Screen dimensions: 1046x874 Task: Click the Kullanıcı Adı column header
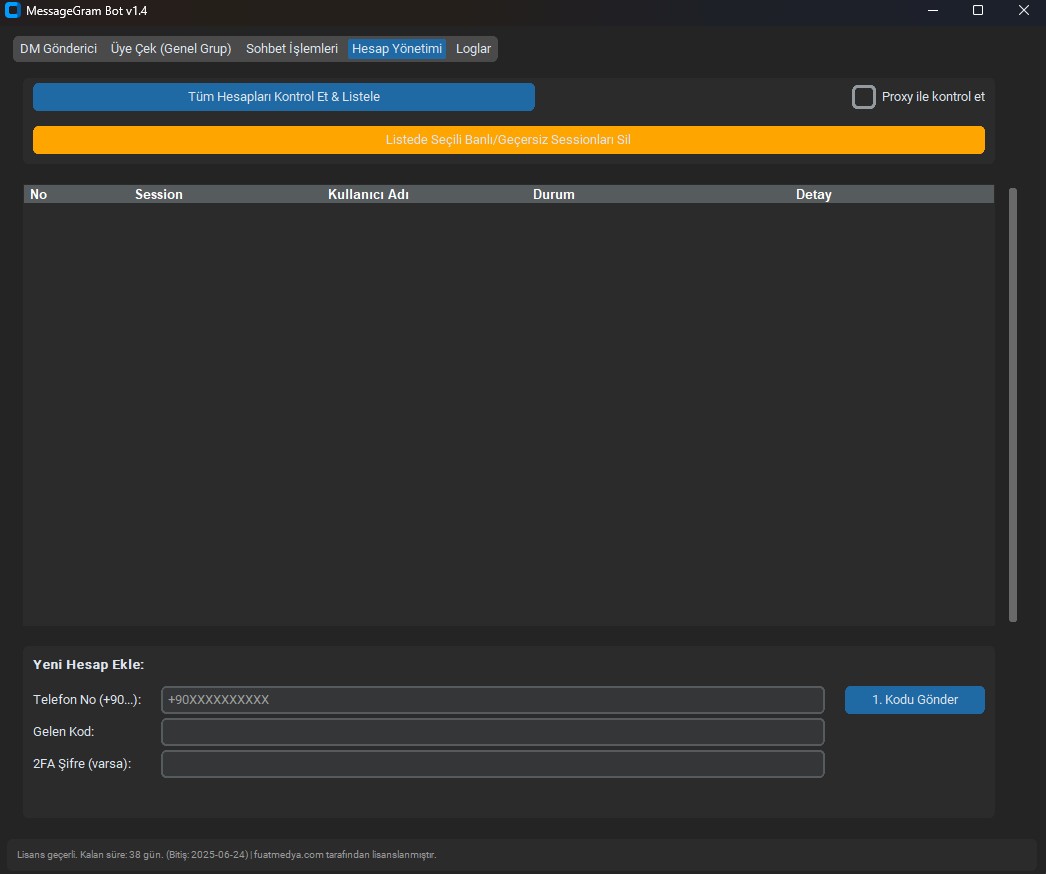pyautogui.click(x=368, y=194)
